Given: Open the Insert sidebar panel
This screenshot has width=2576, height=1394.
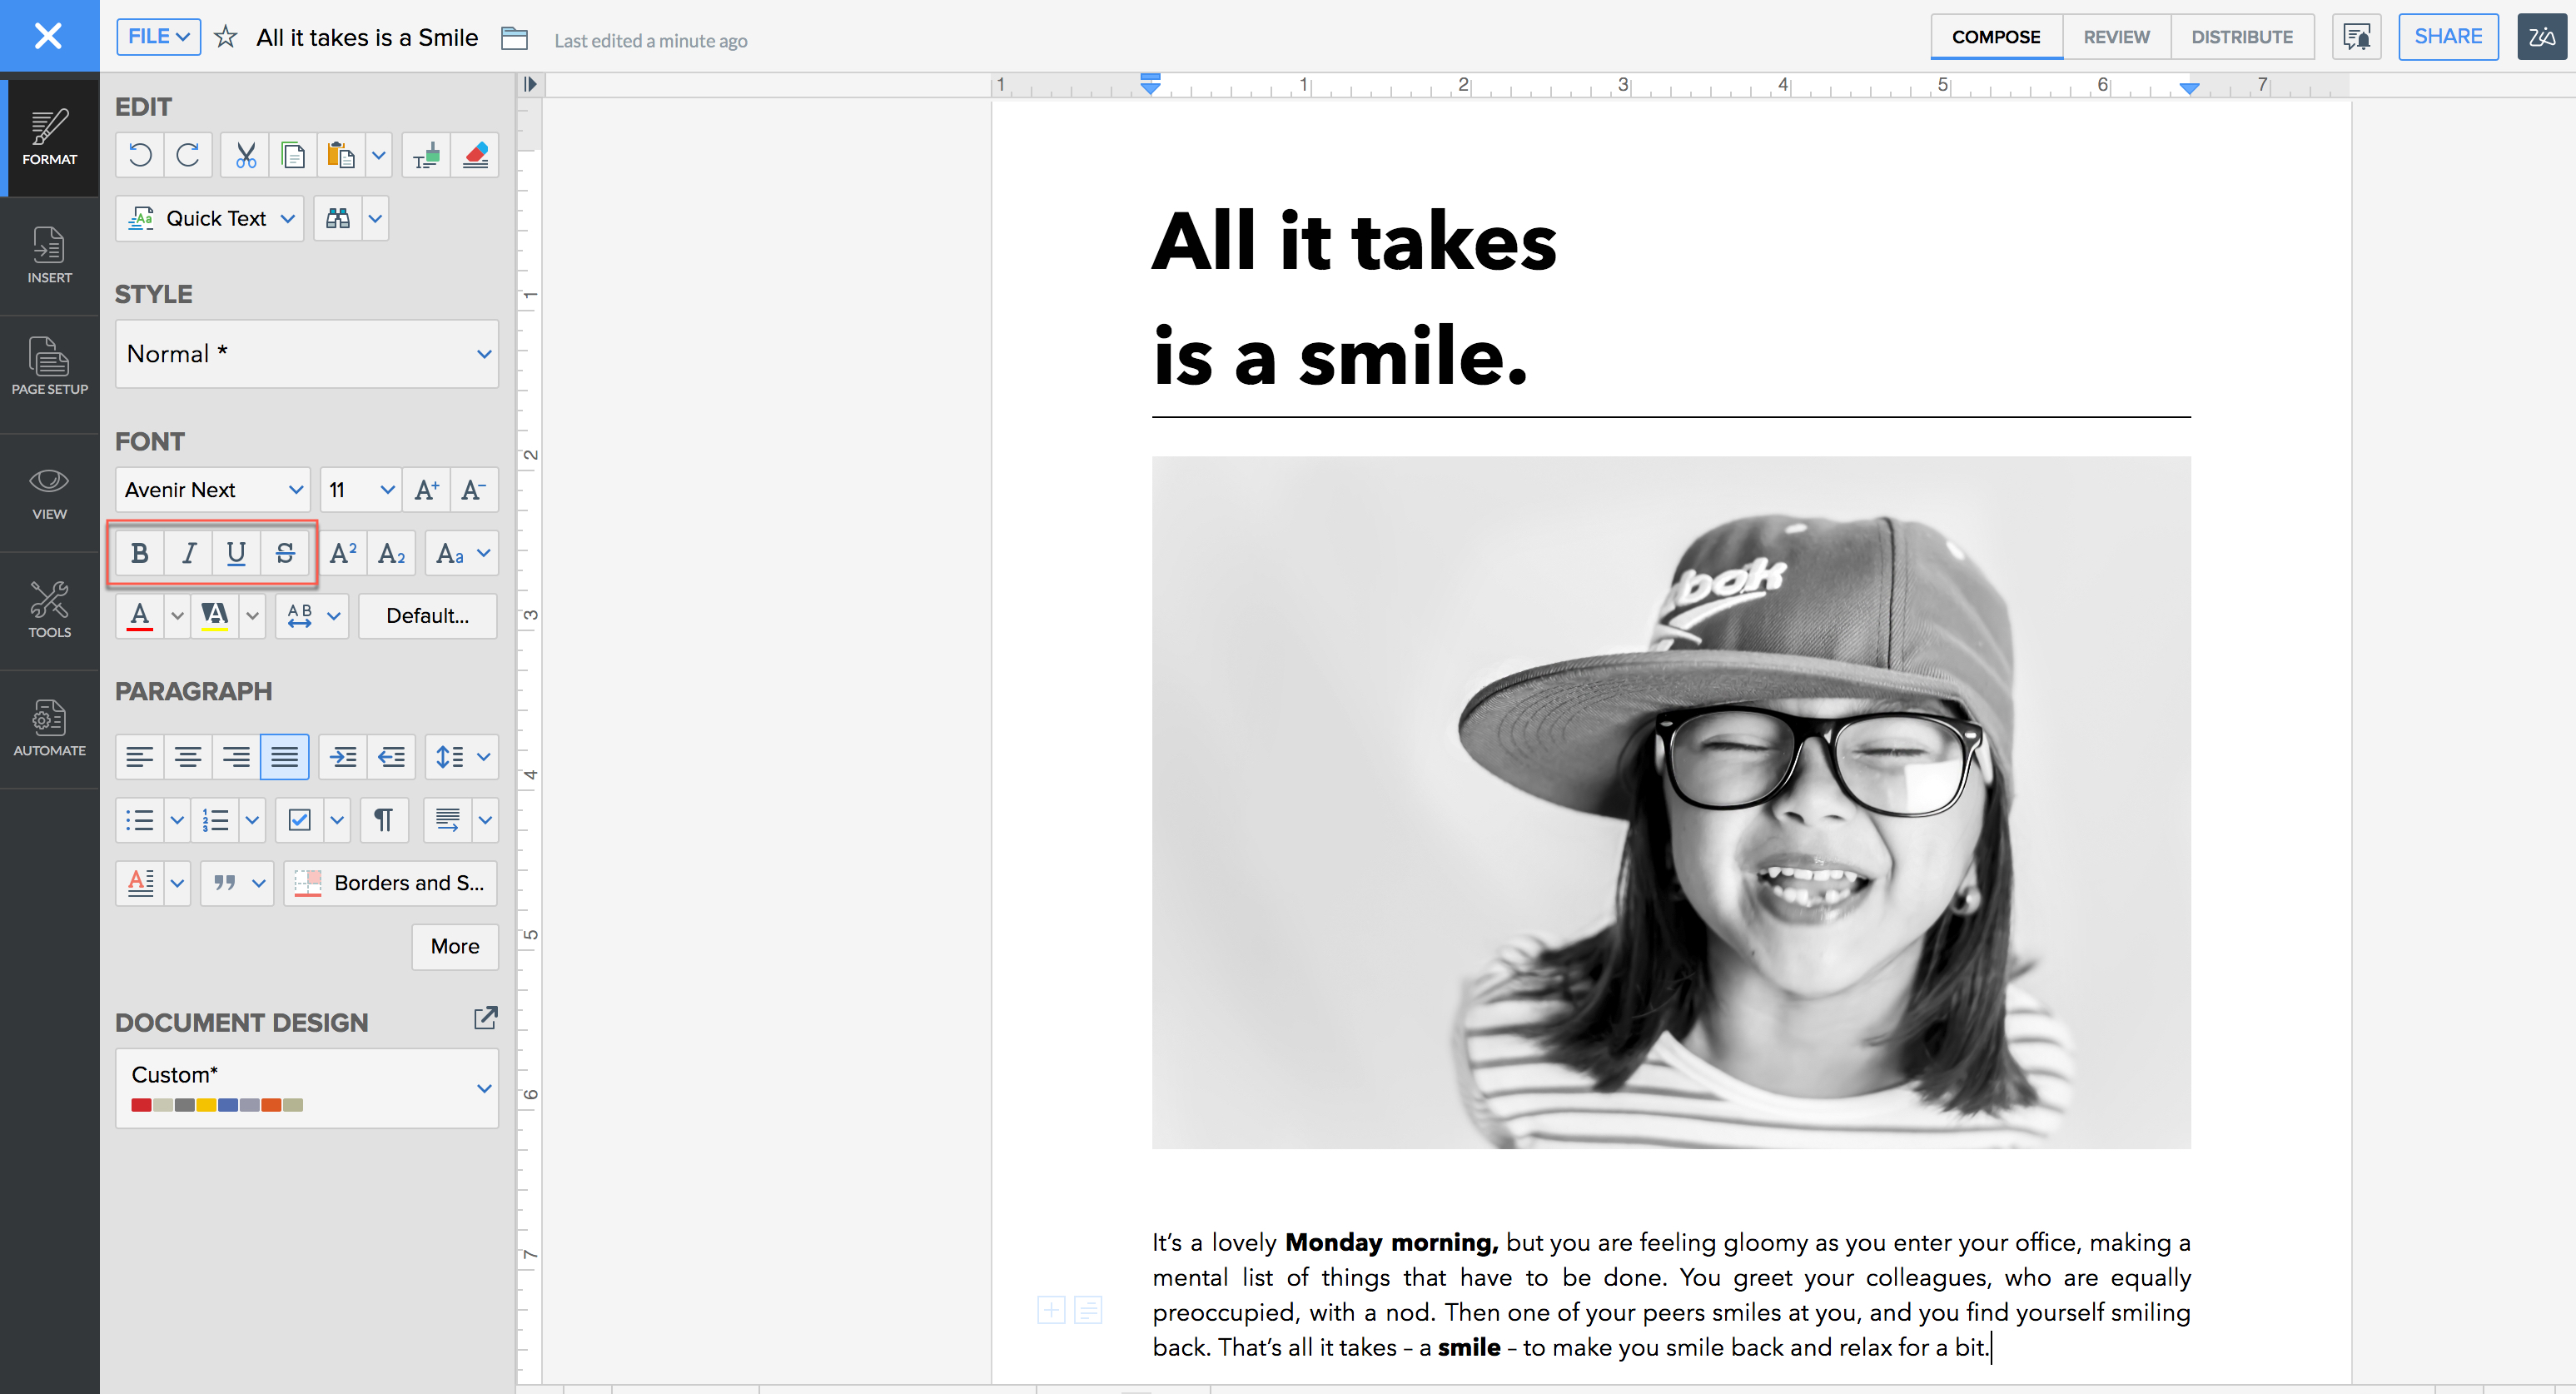Looking at the screenshot, I should pos(49,256).
